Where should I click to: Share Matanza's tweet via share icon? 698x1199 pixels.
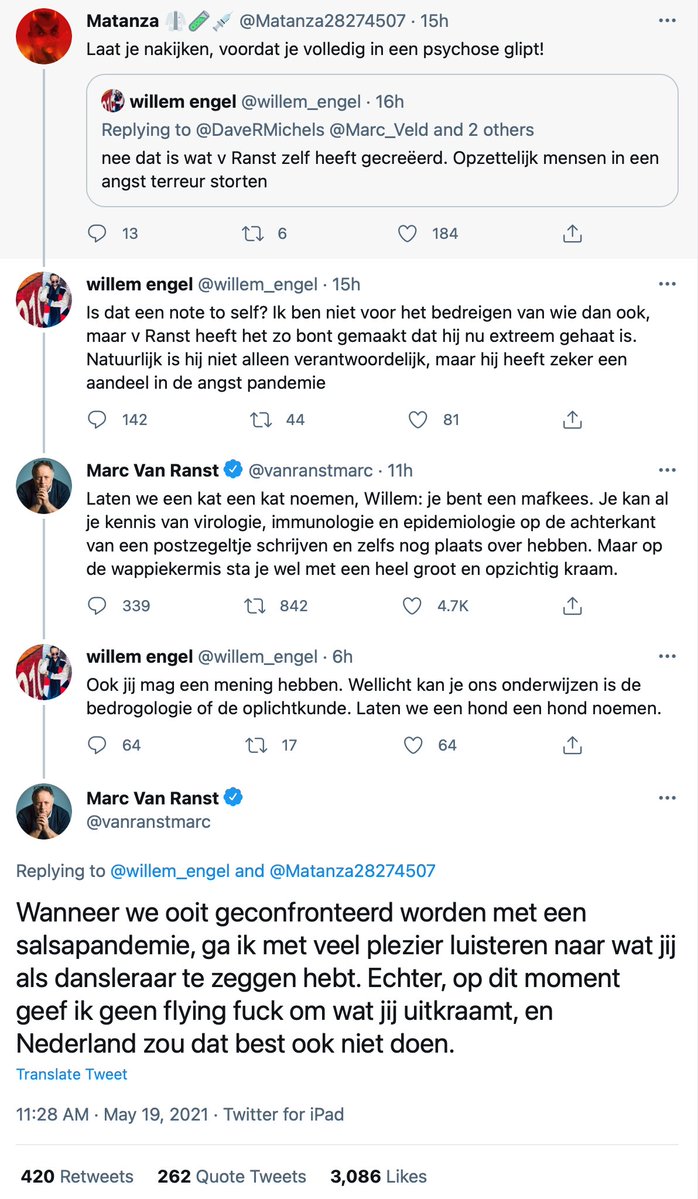point(572,233)
